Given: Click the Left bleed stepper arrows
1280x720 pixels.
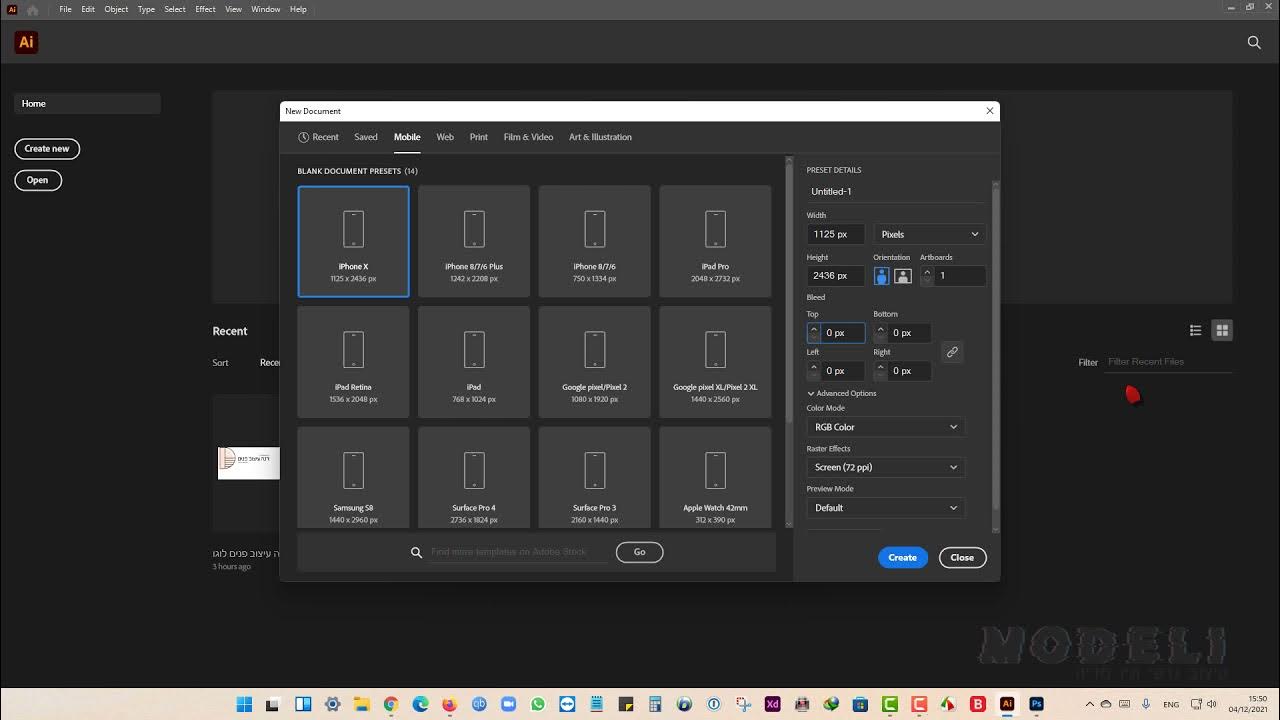Looking at the screenshot, I should [x=814, y=371].
